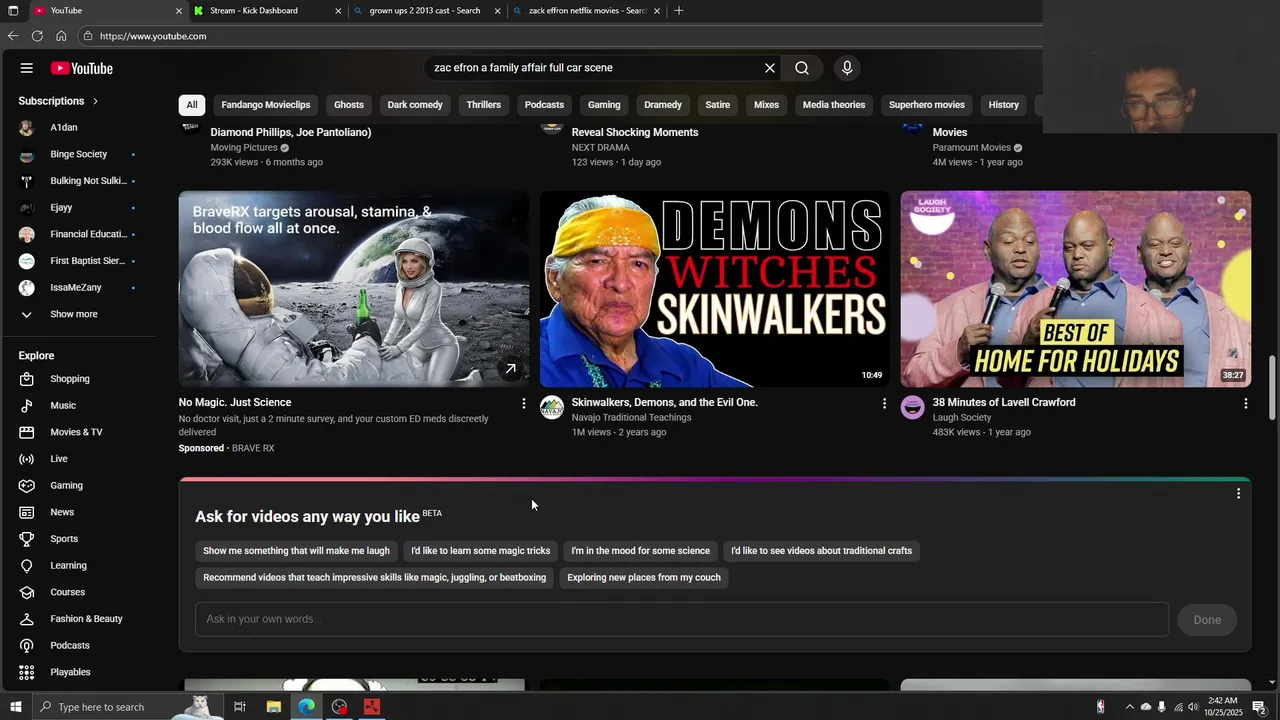Close the zack effron netflix movies tab

[657, 11]
